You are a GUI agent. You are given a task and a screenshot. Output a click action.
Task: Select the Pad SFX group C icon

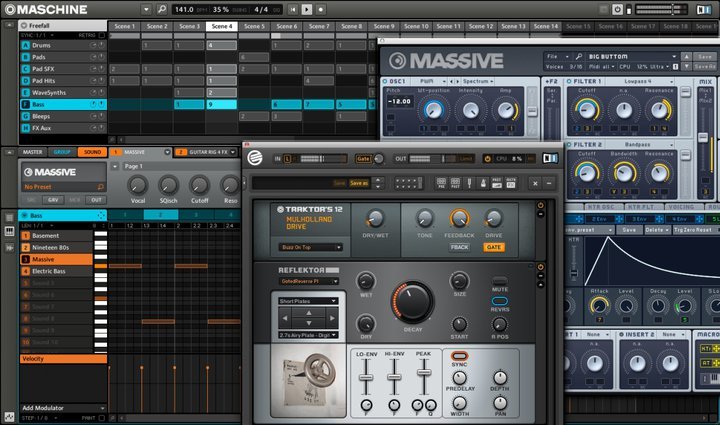tap(26, 69)
